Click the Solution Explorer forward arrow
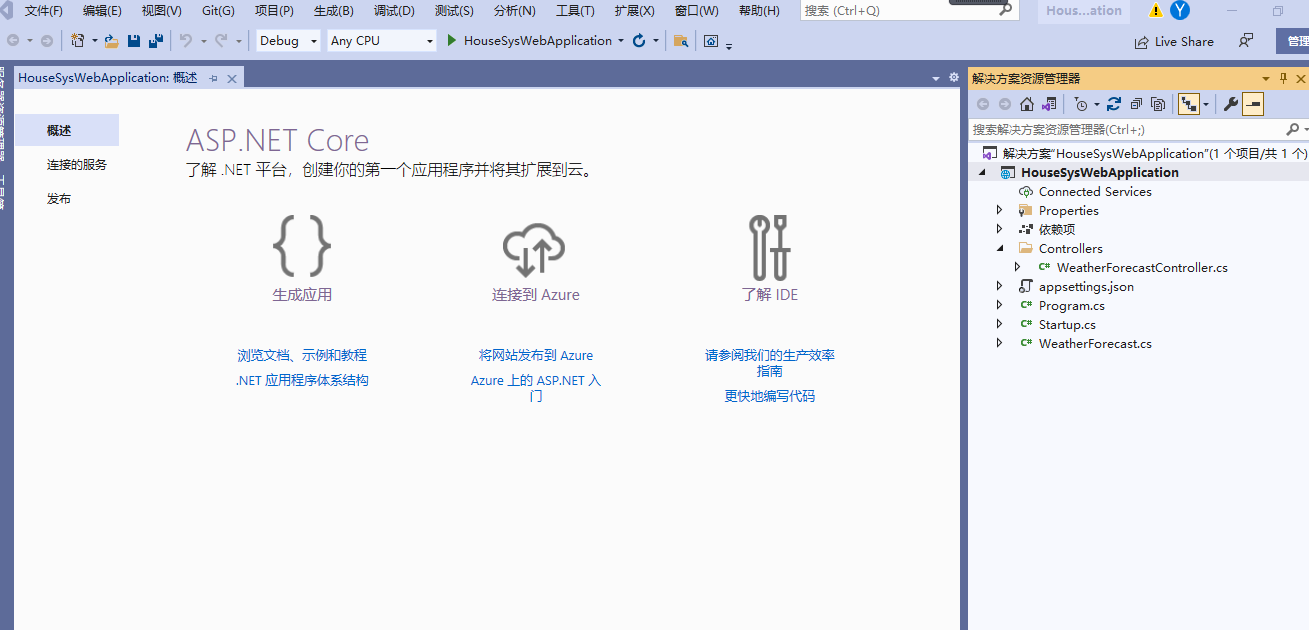The height and width of the screenshot is (630, 1309). 1005,104
